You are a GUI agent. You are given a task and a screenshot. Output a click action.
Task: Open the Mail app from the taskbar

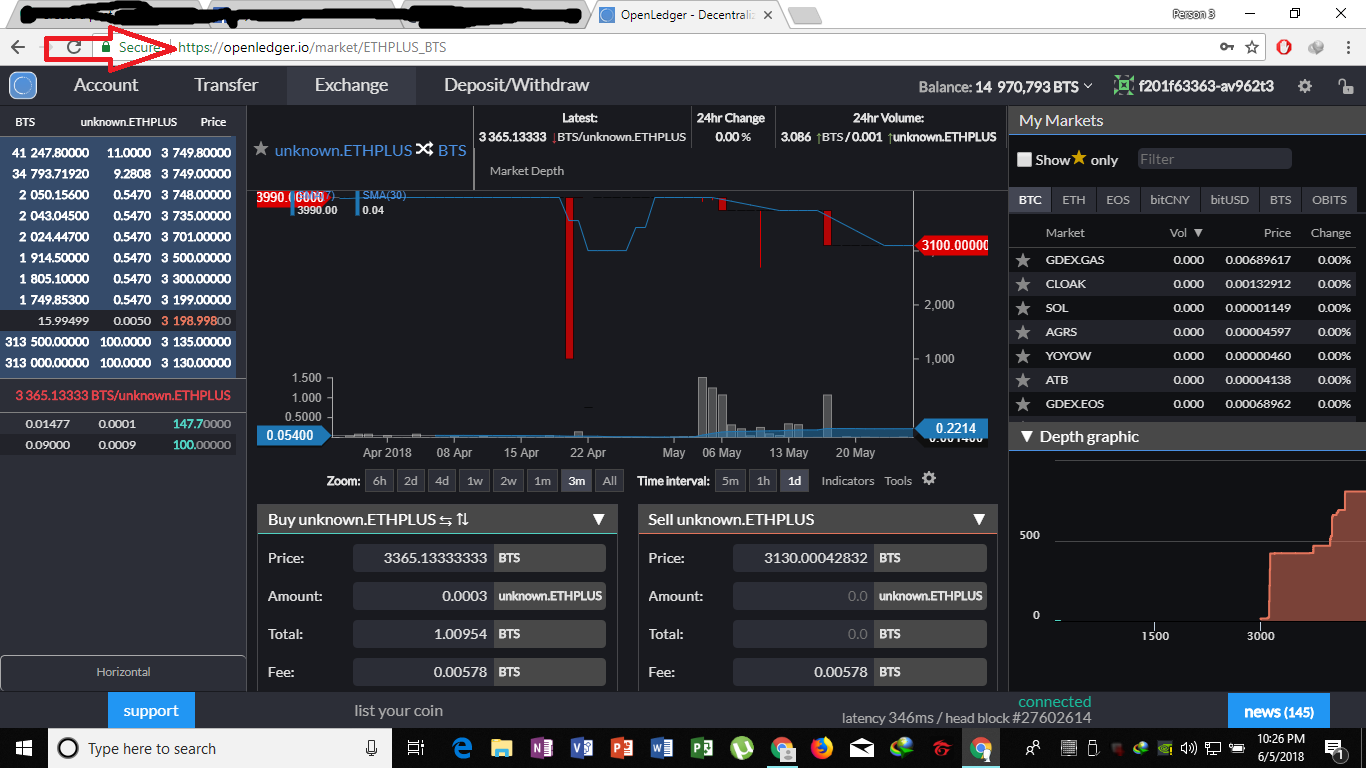click(x=862, y=748)
